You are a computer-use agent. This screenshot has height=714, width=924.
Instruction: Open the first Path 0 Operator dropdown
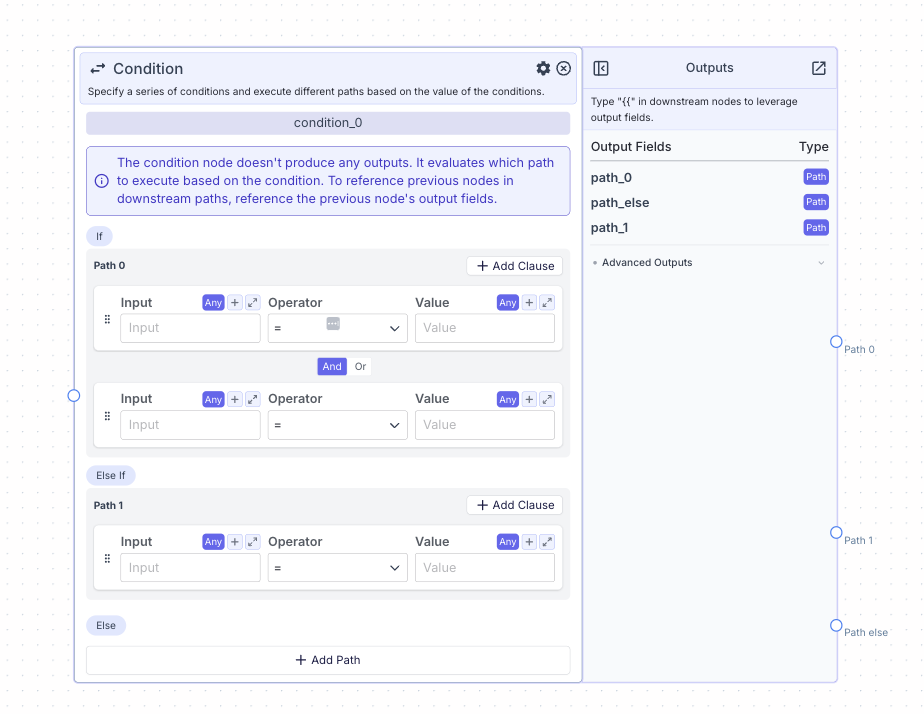coord(337,328)
